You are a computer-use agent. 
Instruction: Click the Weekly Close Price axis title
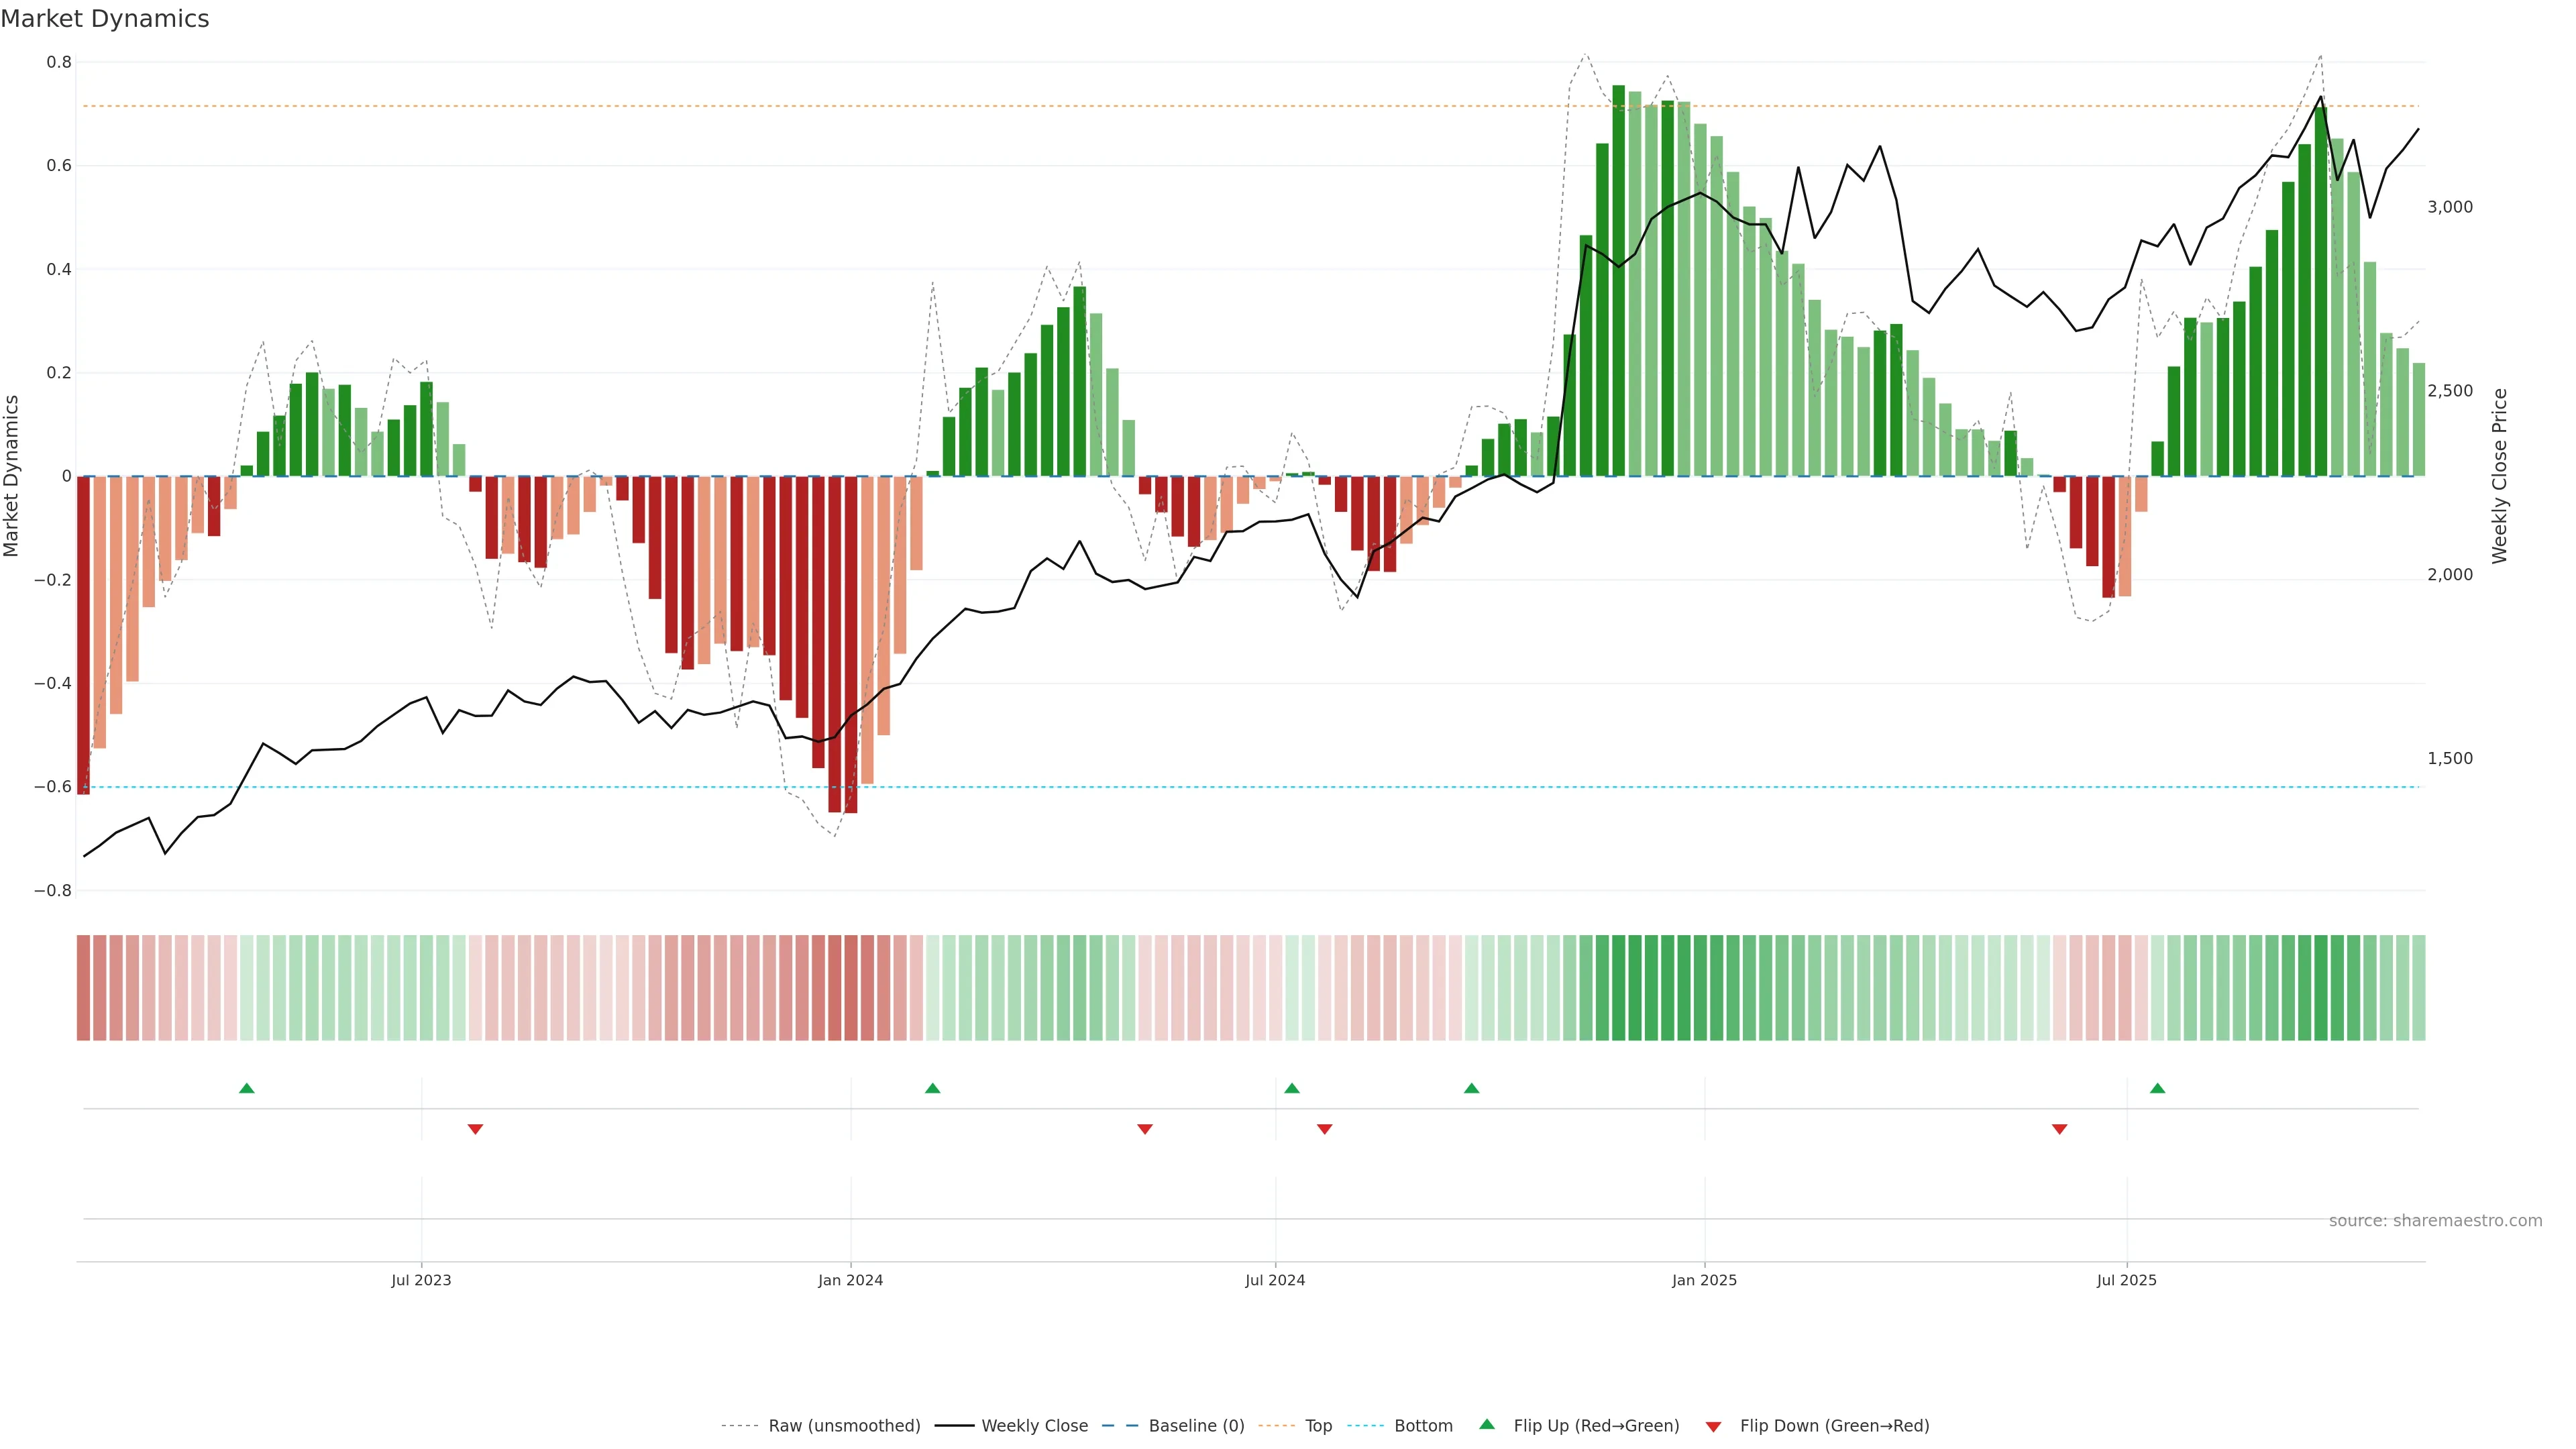(x=2500, y=476)
